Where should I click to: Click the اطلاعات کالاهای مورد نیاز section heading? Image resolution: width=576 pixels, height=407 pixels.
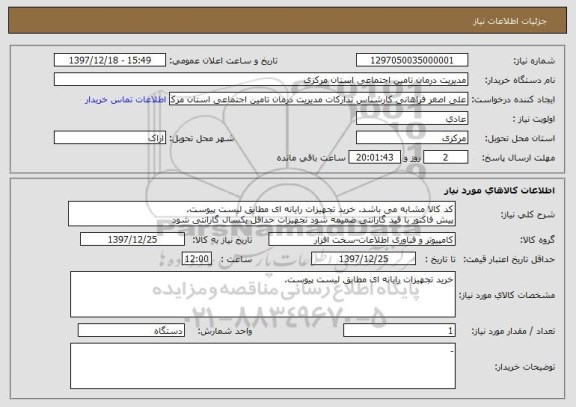click(499, 190)
